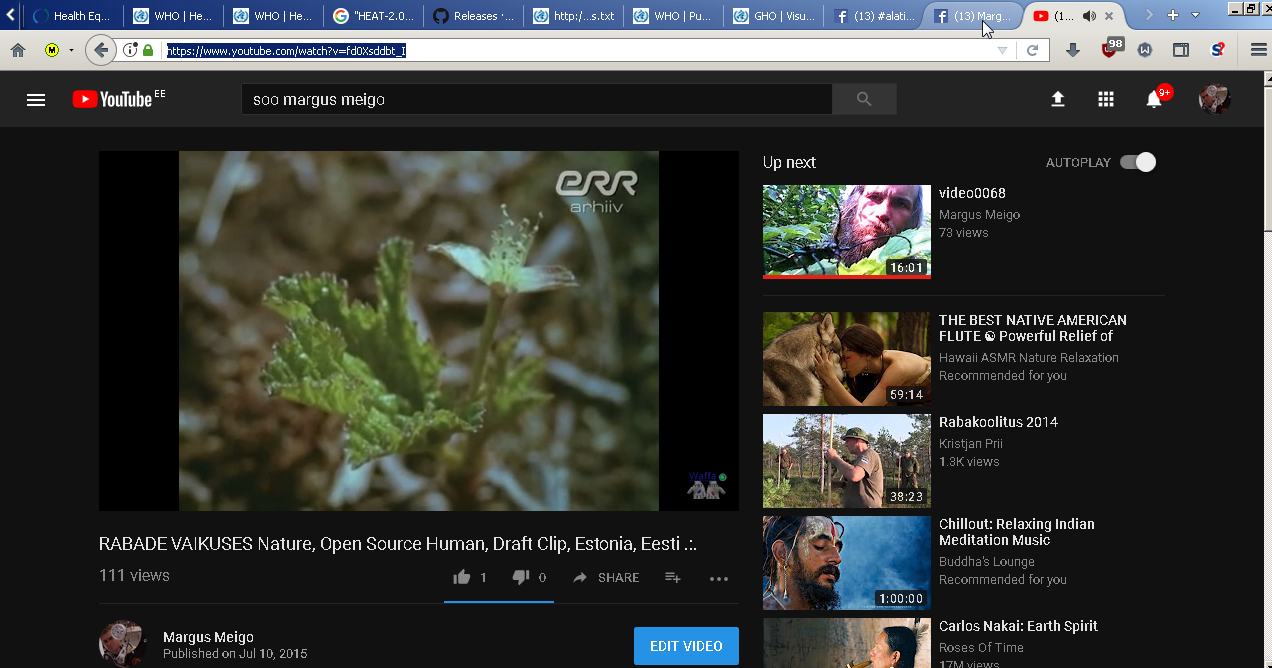The image size is (1272, 668).
Task: Click the browser address bar URL
Action: [x=286, y=50]
